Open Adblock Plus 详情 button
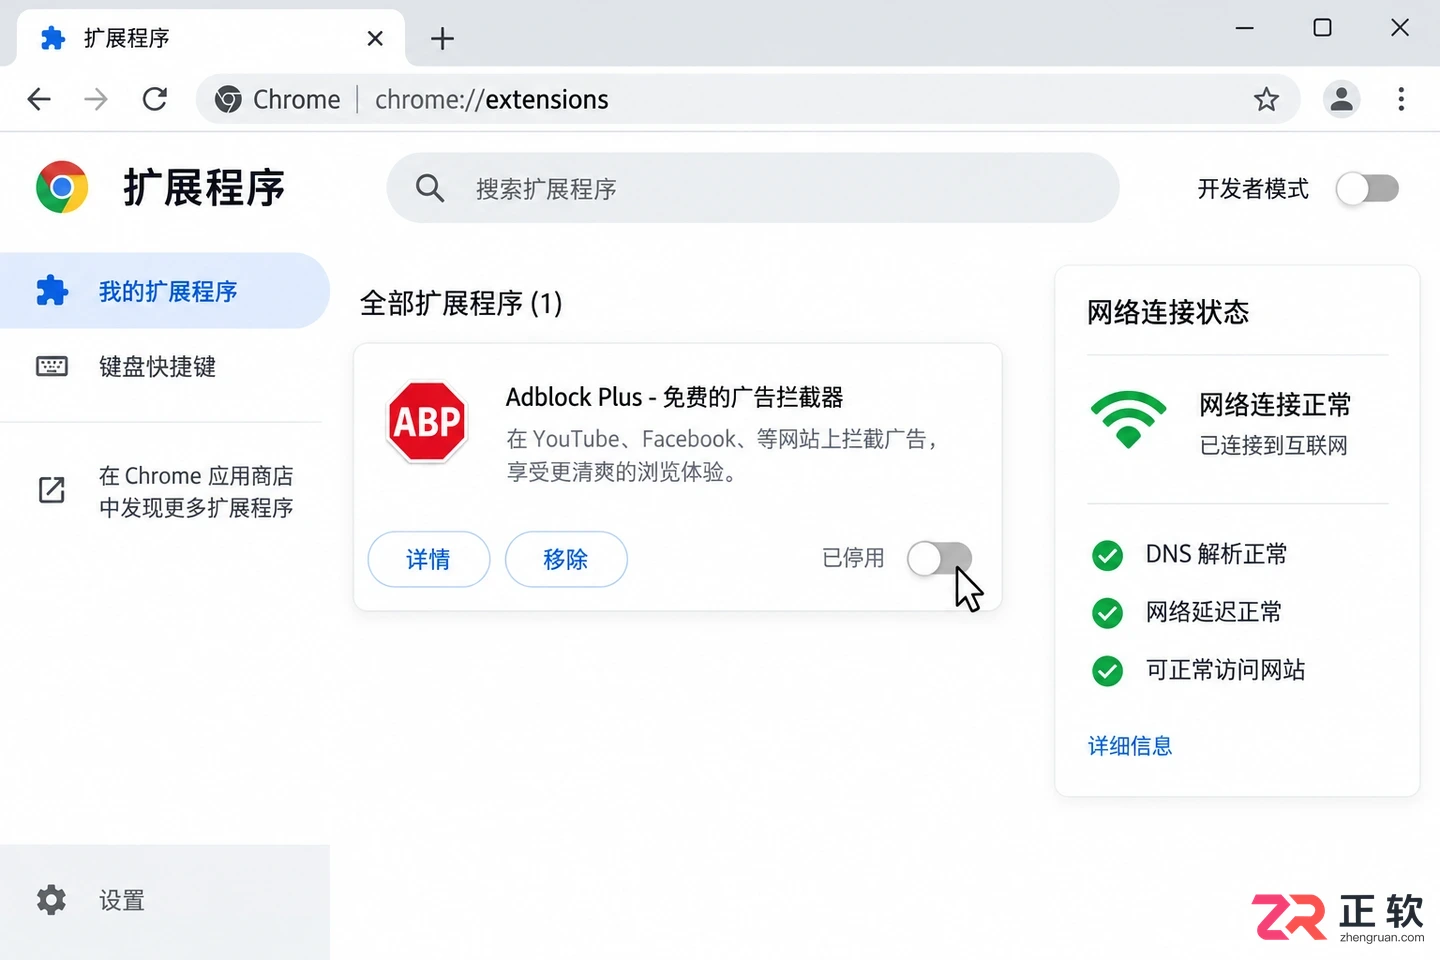Screen dimensions: 1440x960 (x=429, y=559)
